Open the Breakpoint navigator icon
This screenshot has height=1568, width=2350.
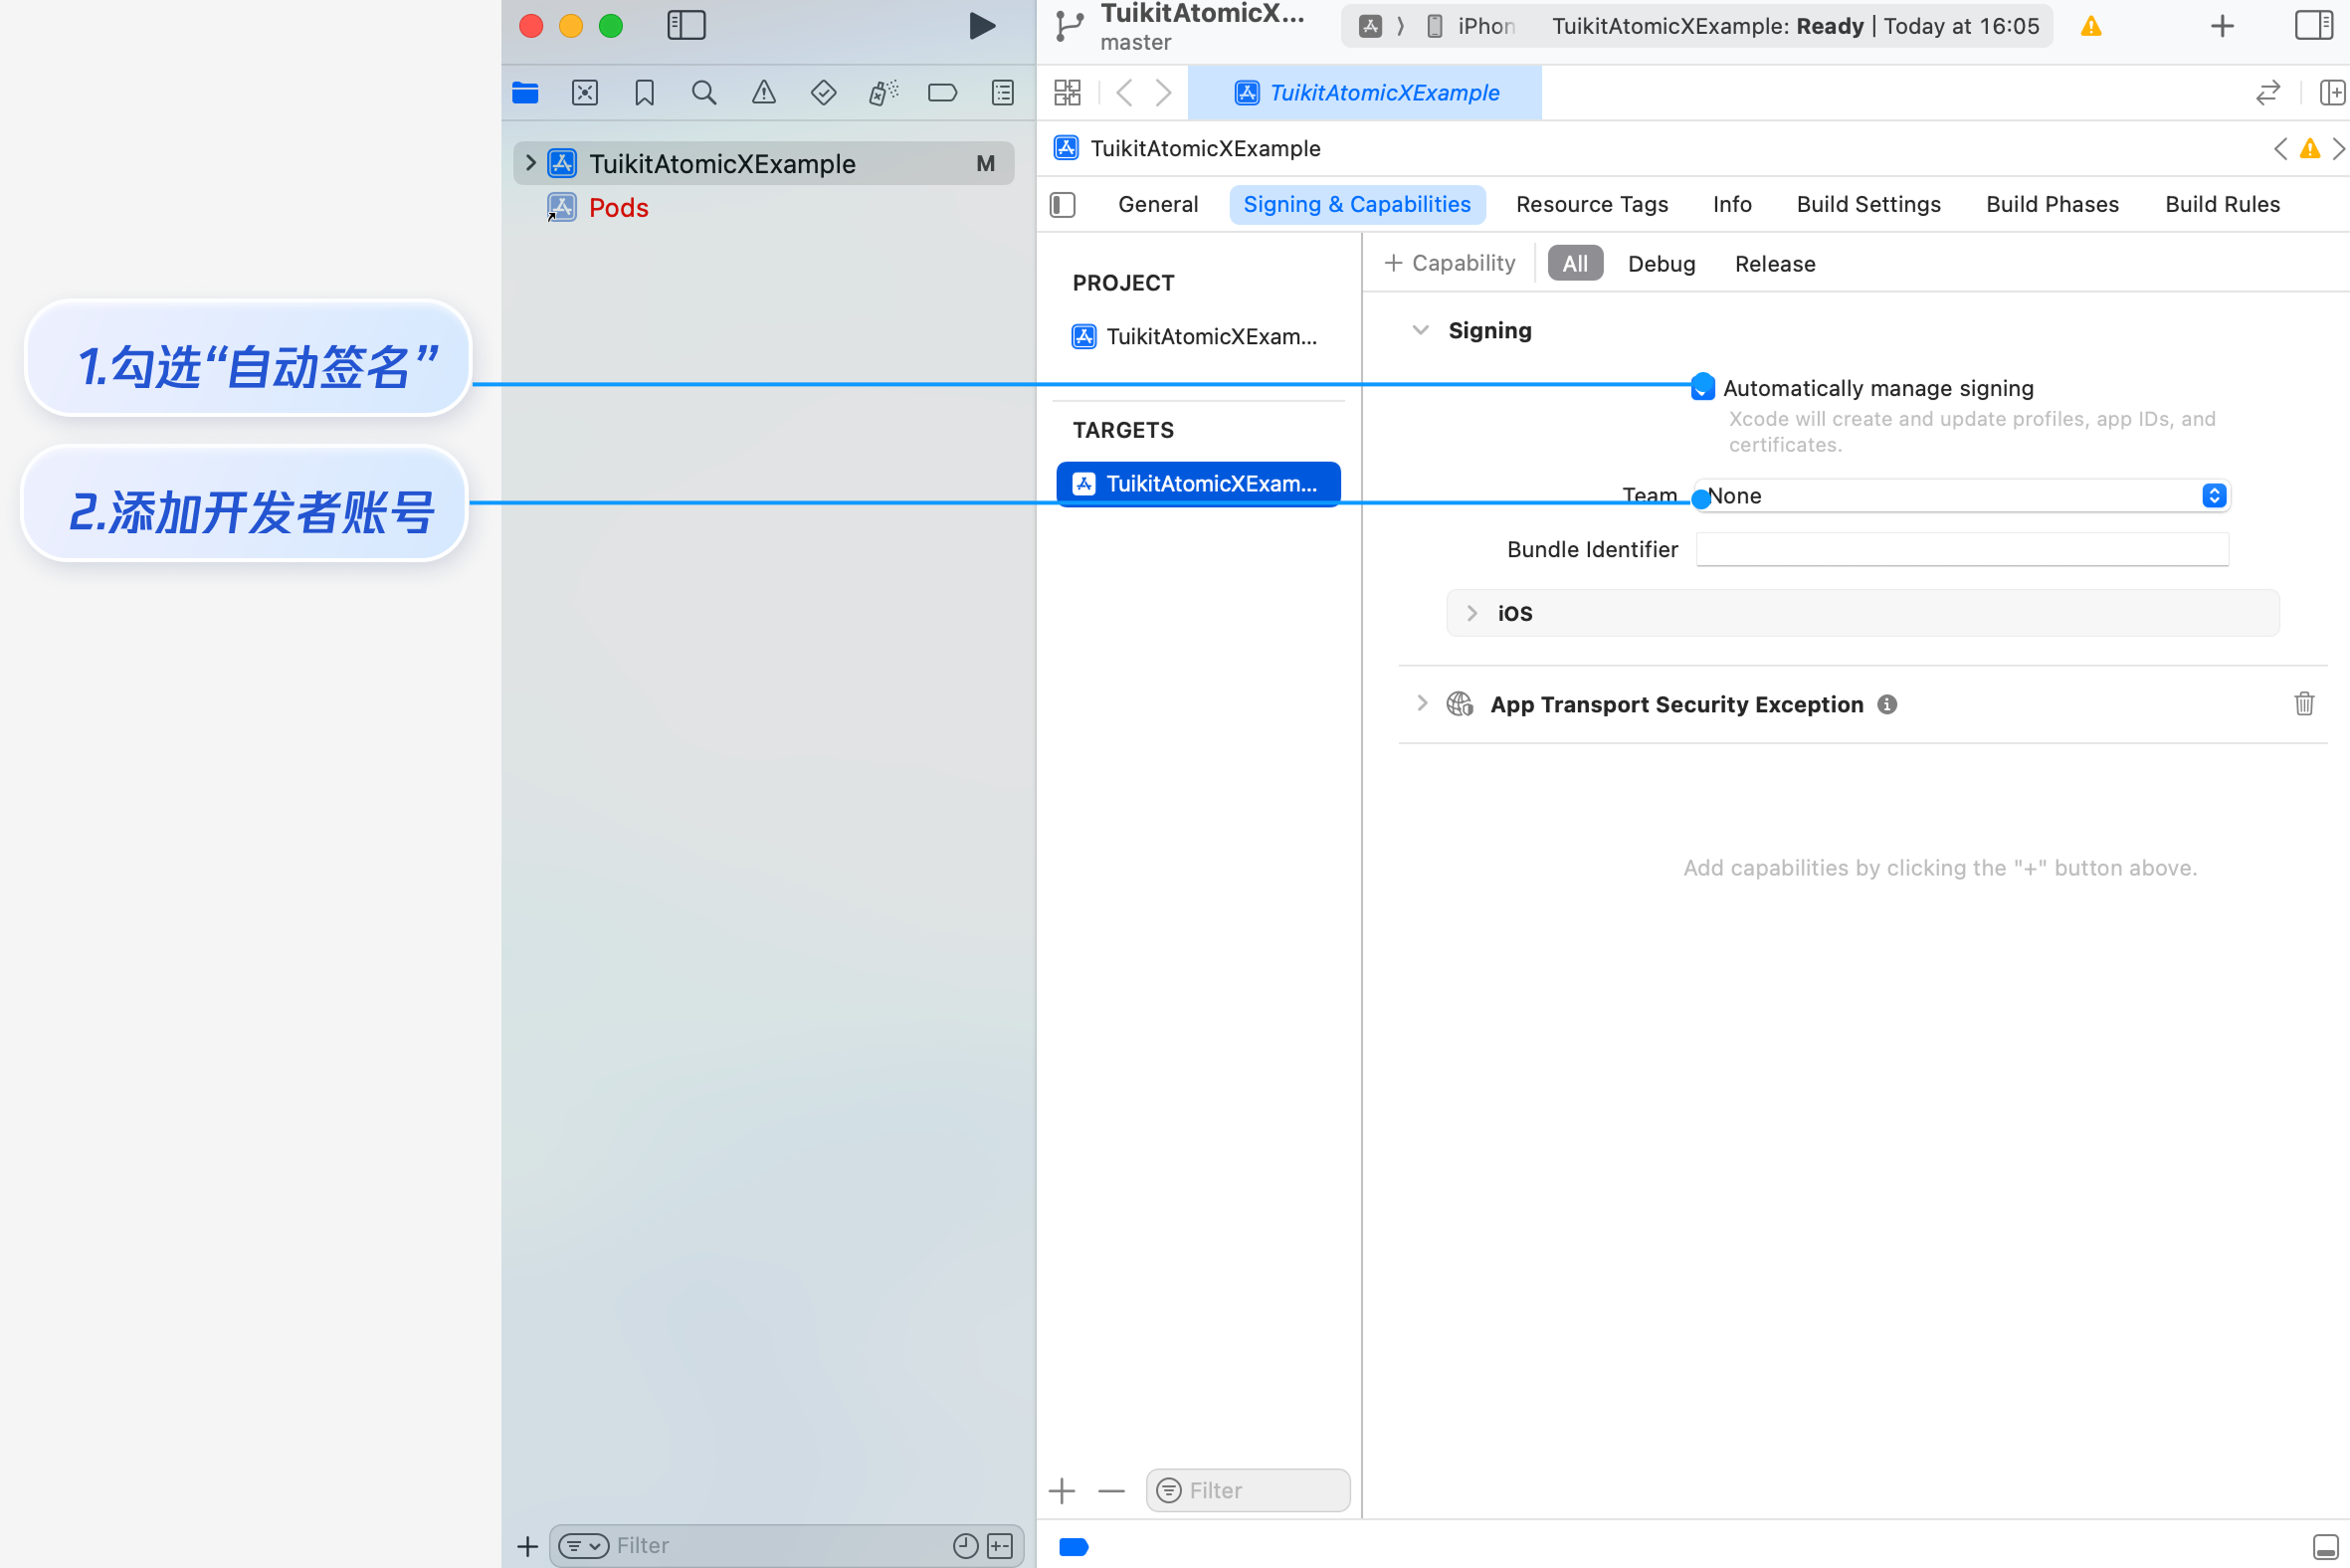(942, 93)
